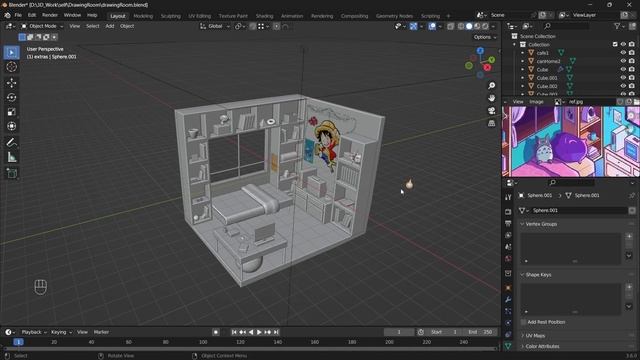Select the Move tool
This screenshot has width=640, height=360.
click(x=11, y=82)
